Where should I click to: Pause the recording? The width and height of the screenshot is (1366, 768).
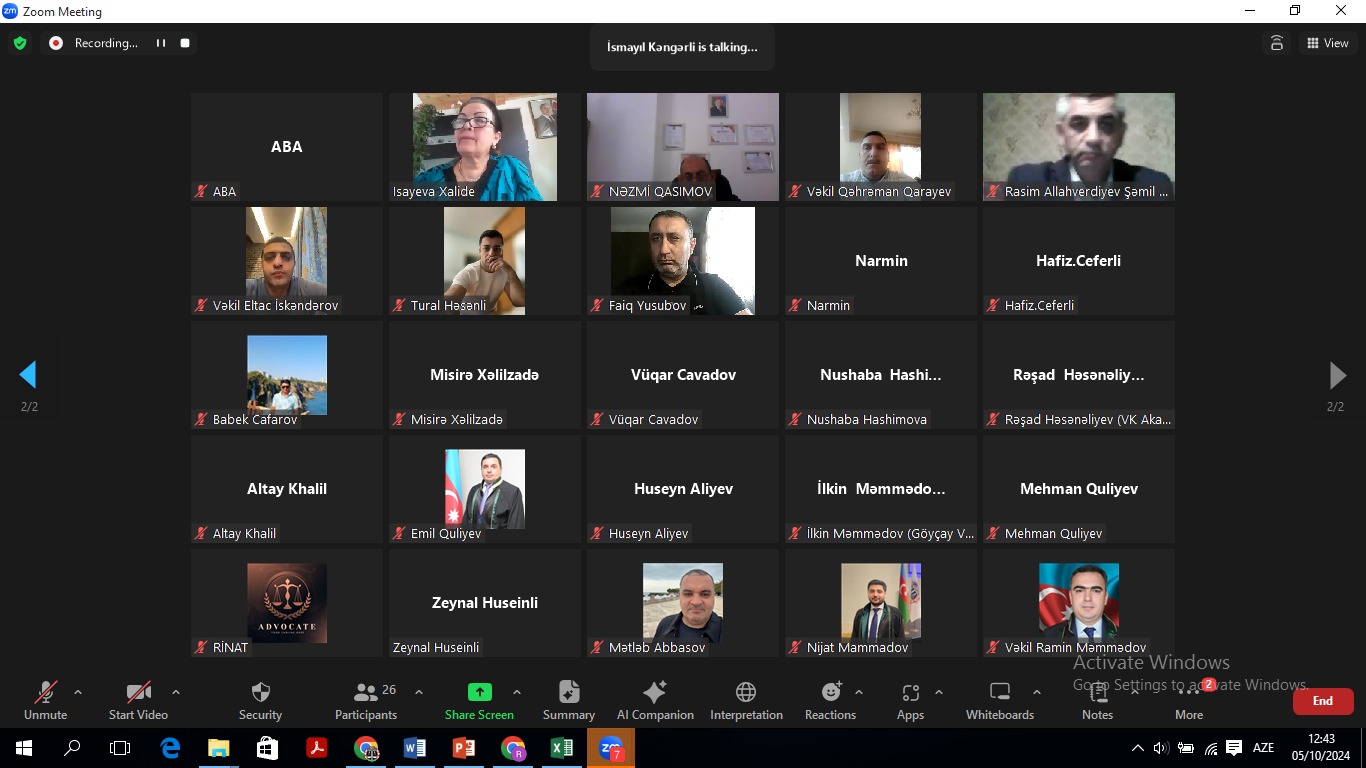point(160,43)
